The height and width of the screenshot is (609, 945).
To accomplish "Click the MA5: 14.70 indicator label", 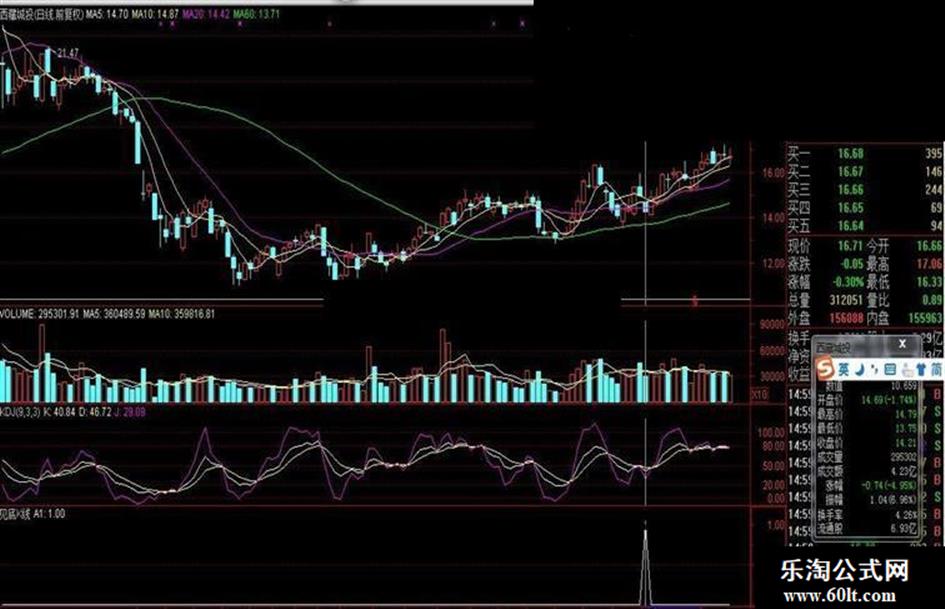I will pyautogui.click(x=107, y=14).
